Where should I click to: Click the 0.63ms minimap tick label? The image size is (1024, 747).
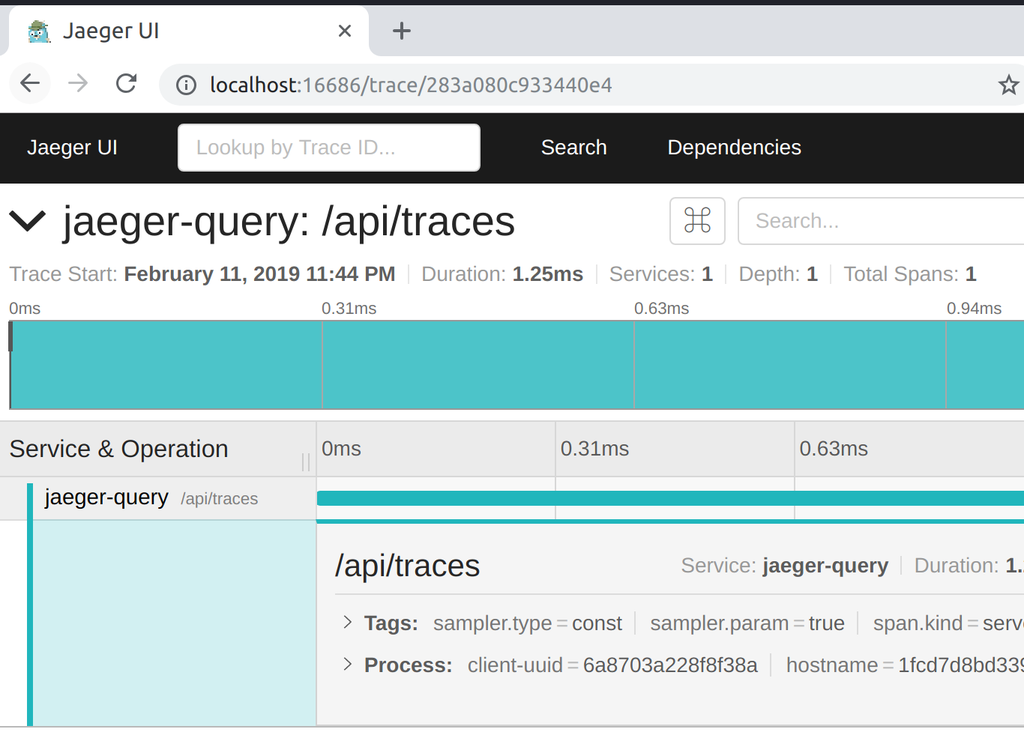[x=662, y=308]
